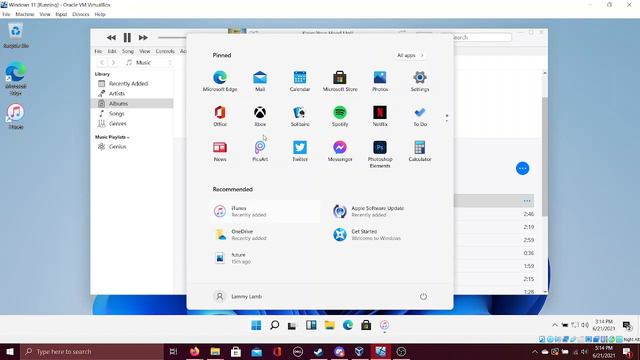Select Albums in iTunes sidebar
The image size is (640, 360).
(x=132, y=104)
